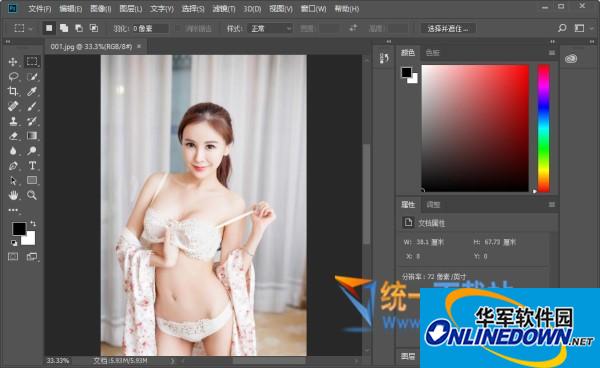600x368 pixels.
Task: Reset default foreground and background colors
Action: [x=14, y=243]
